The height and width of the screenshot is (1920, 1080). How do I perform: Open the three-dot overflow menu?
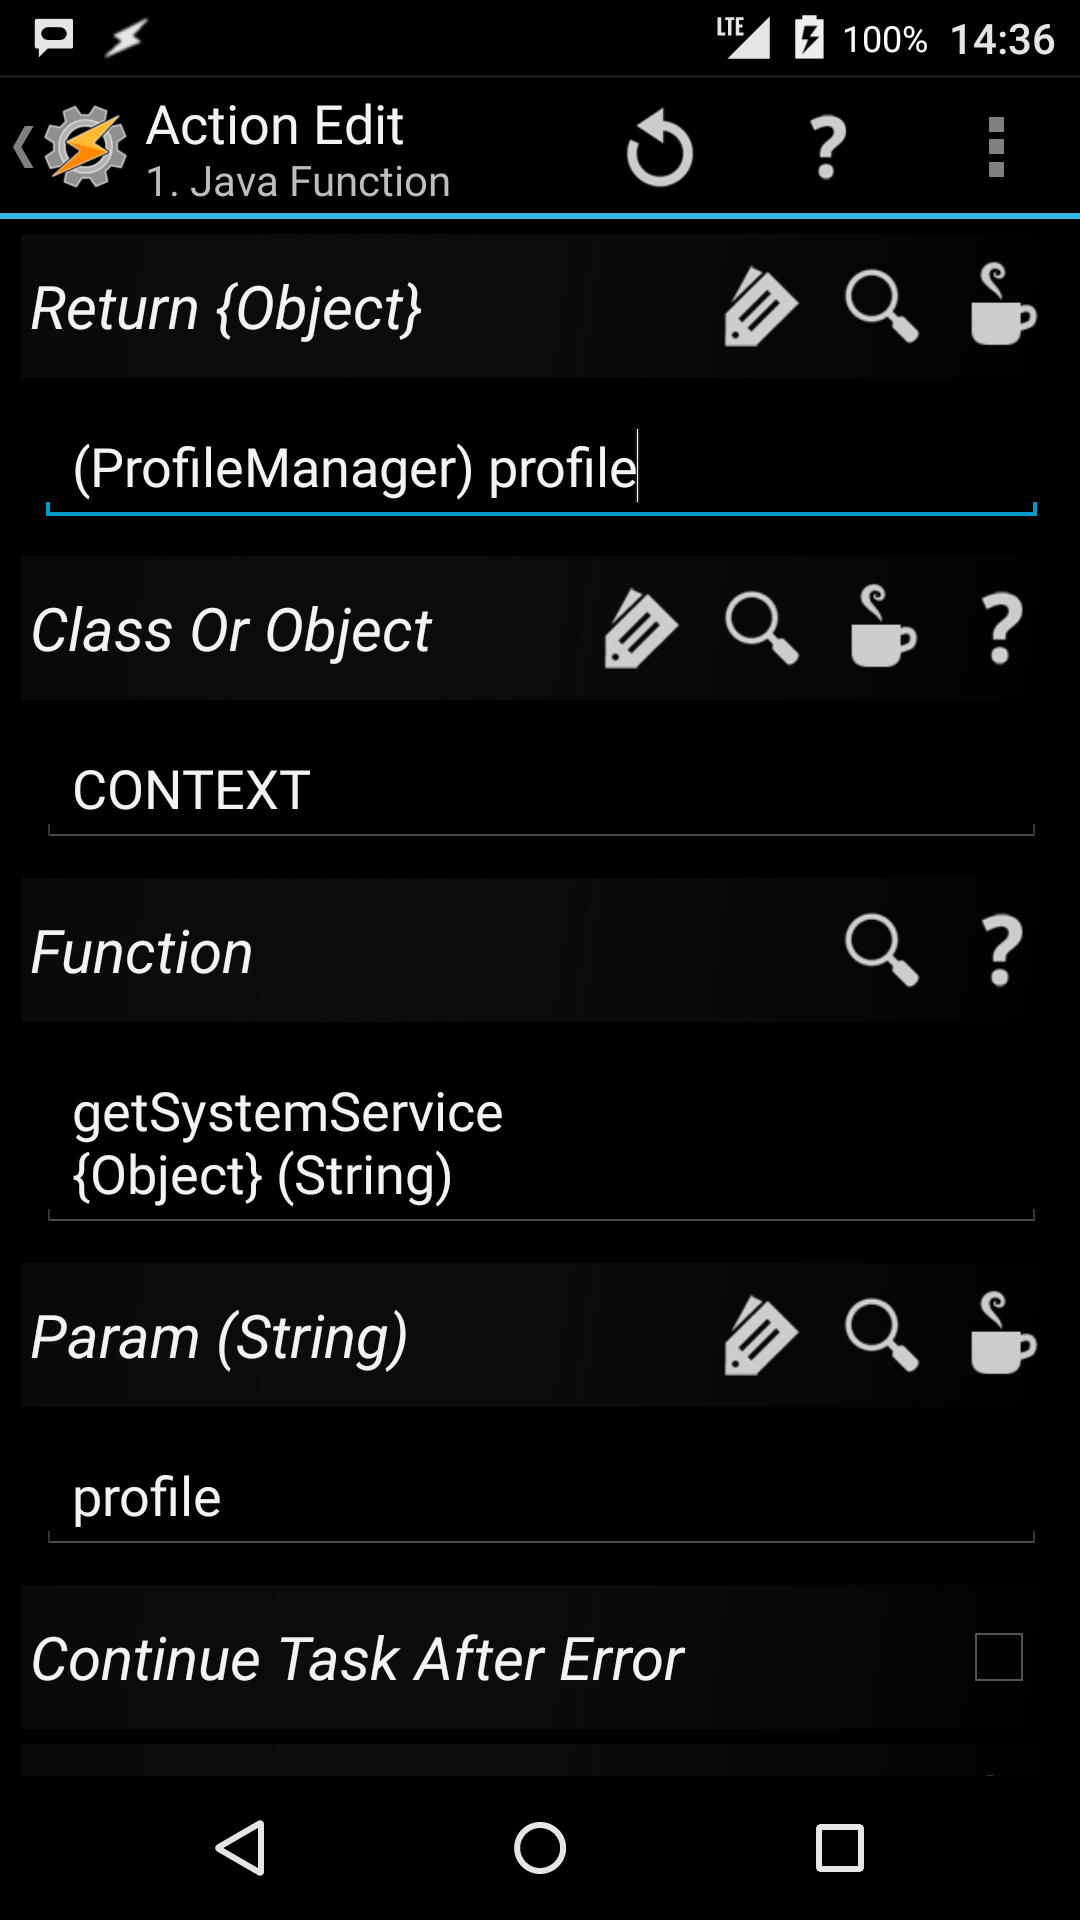click(995, 148)
